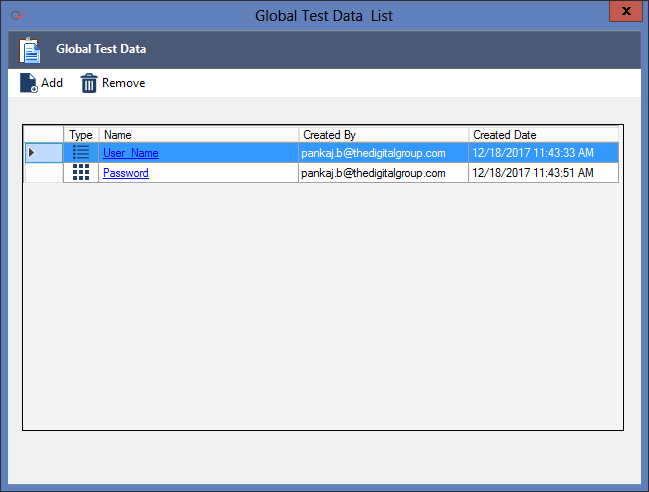
Task: Click the Remove trash can icon
Action: (89, 83)
